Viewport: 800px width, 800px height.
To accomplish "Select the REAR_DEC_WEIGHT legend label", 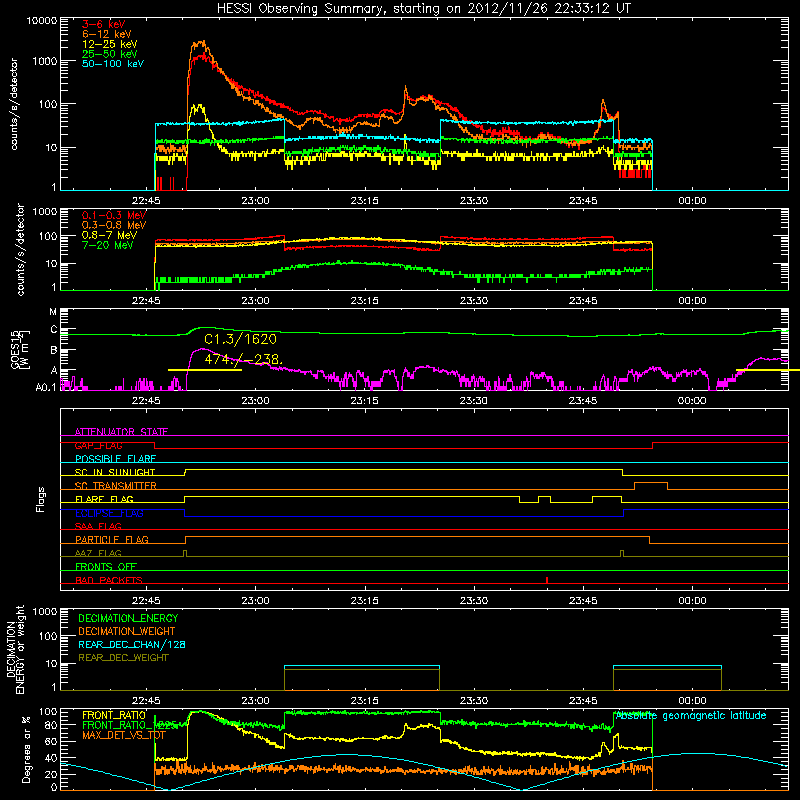I will click(x=123, y=658).
